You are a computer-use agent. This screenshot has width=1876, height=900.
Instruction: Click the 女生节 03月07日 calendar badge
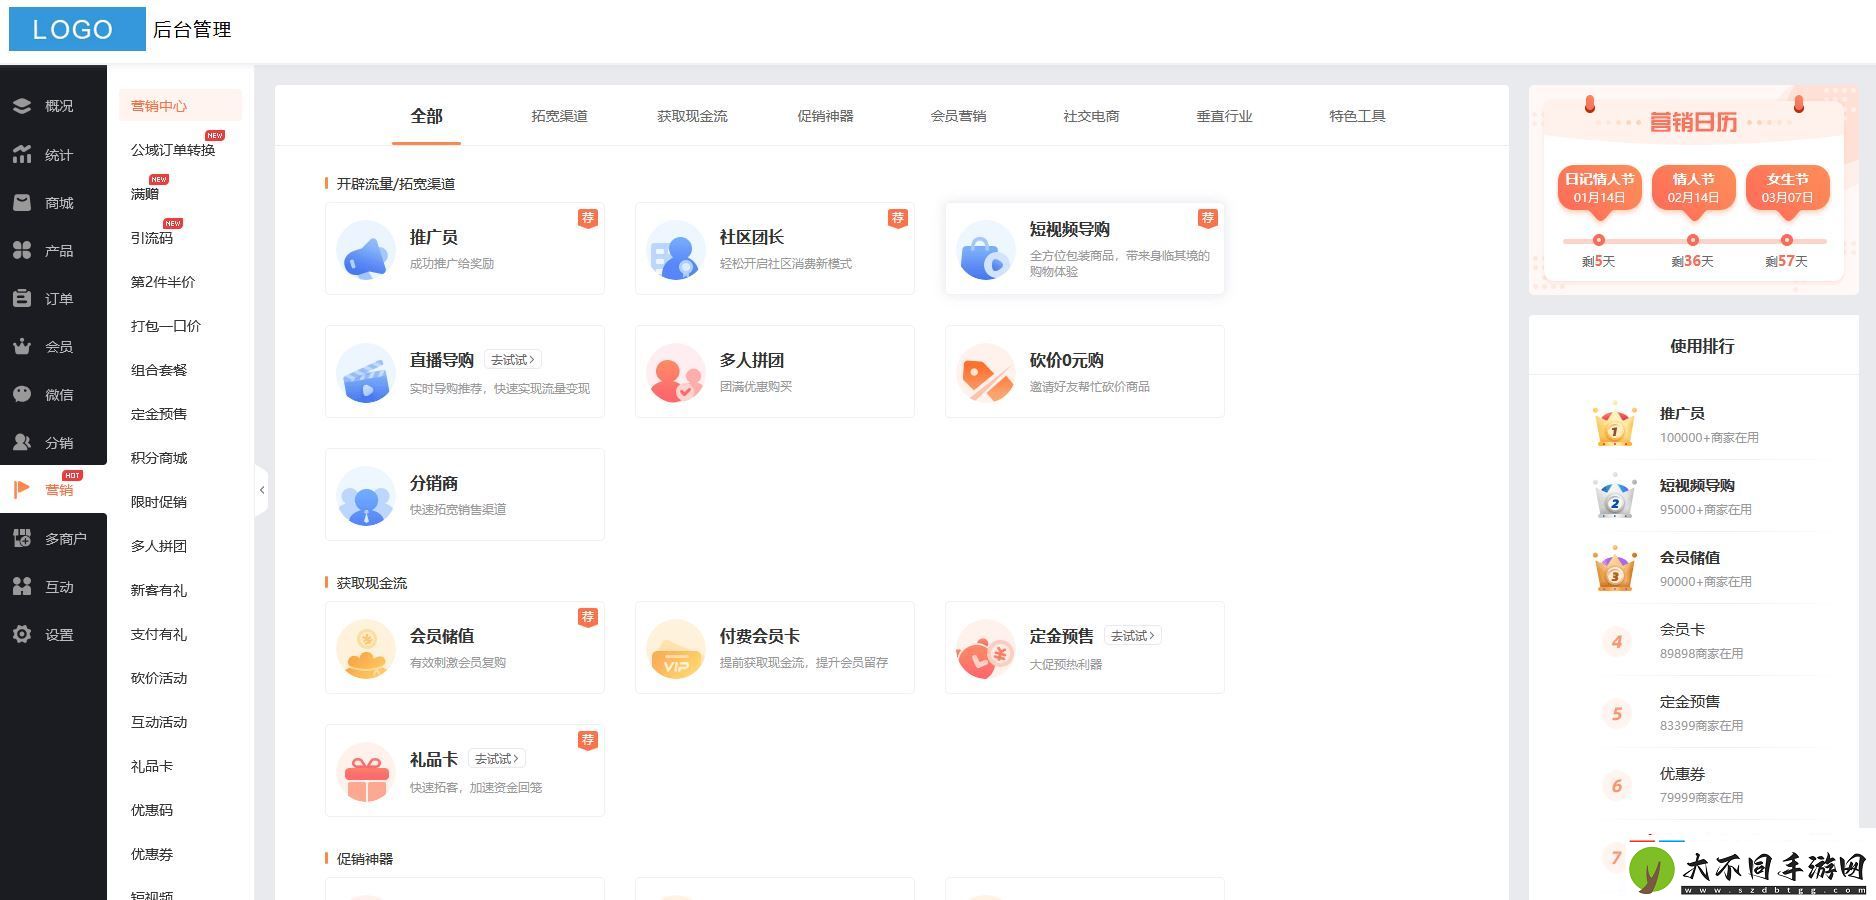tap(1787, 188)
